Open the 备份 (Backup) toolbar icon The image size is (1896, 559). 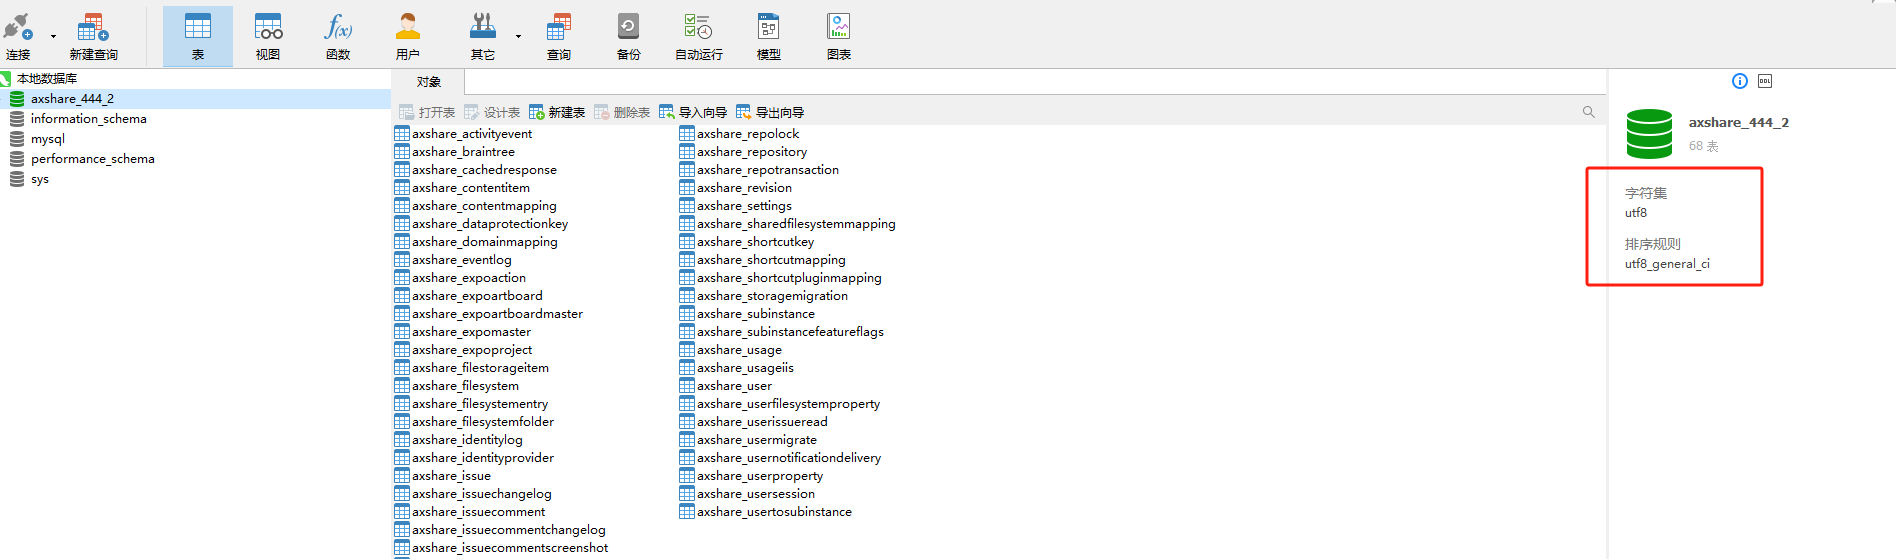point(628,36)
